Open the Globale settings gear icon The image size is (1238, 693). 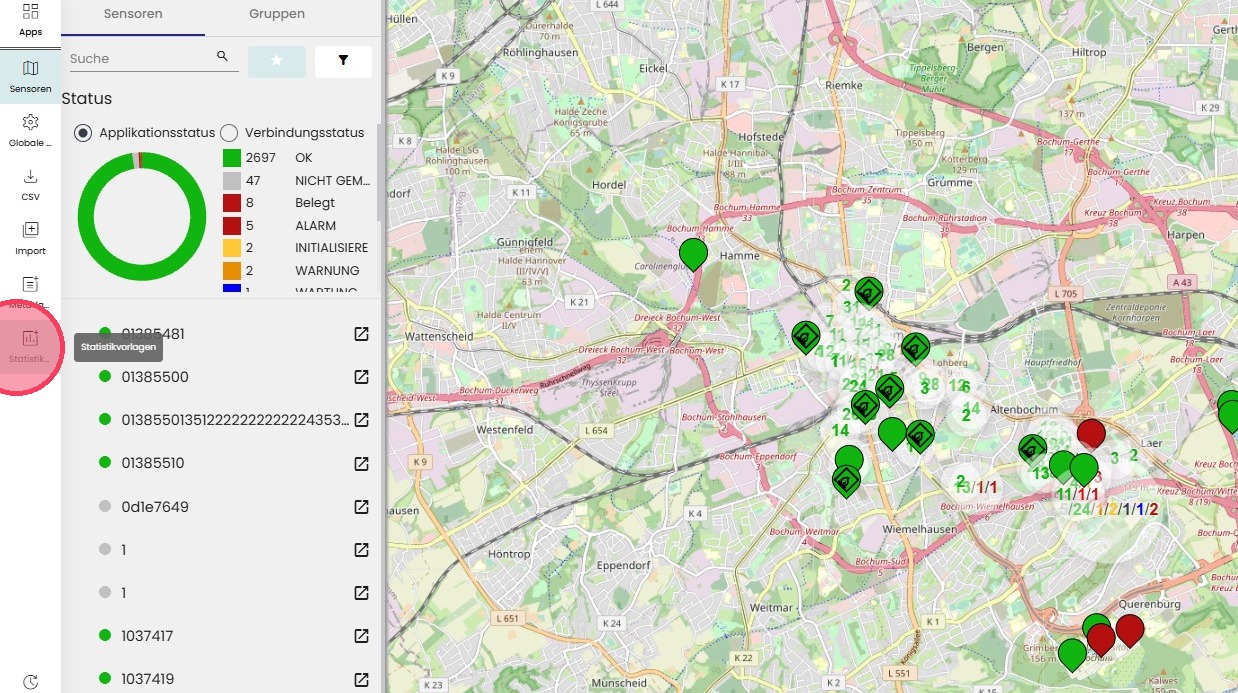tap(30, 122)
